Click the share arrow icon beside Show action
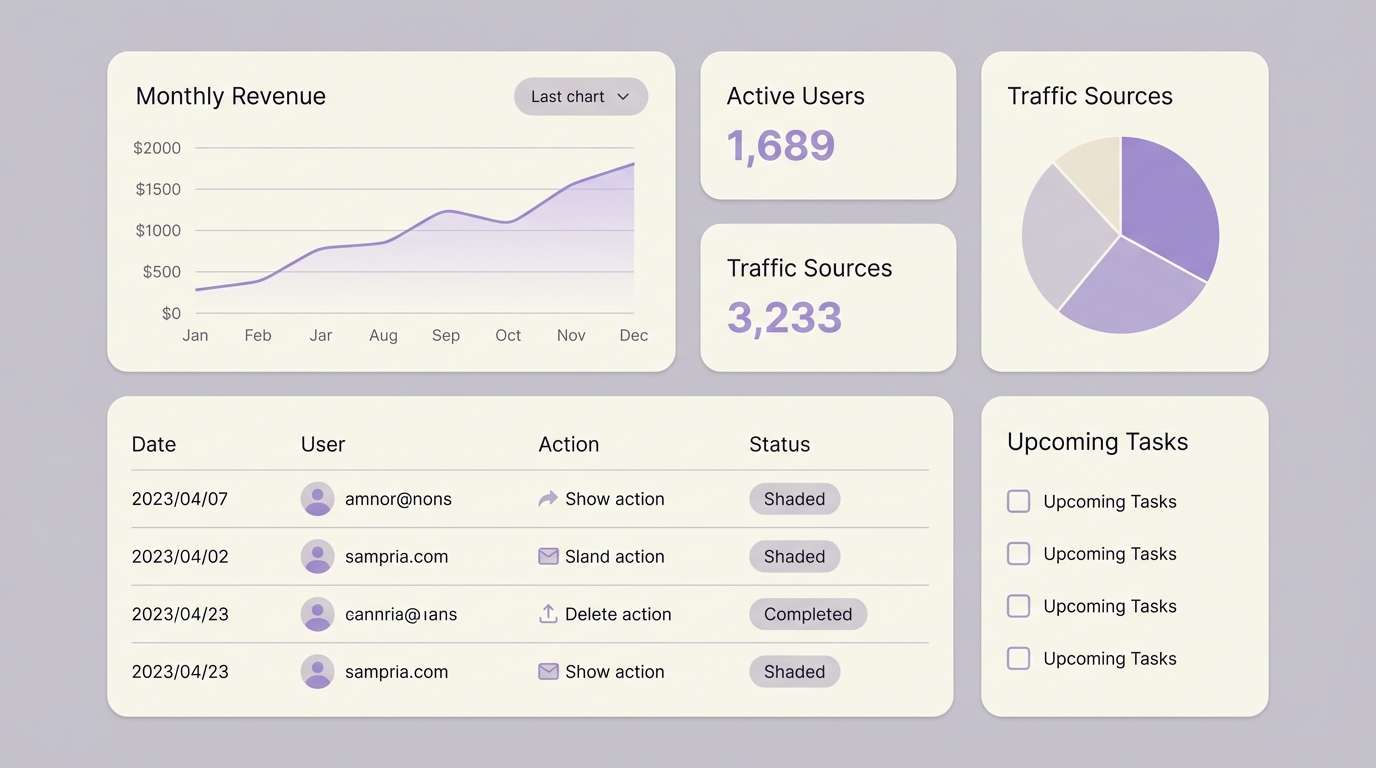The width and height of the screenshot is (1376, 768). (547, 498)
